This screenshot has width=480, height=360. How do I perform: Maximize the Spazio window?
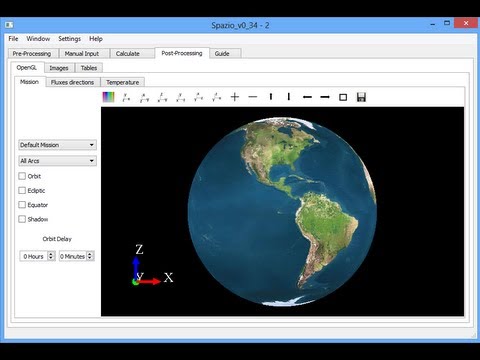click(447, 23)
